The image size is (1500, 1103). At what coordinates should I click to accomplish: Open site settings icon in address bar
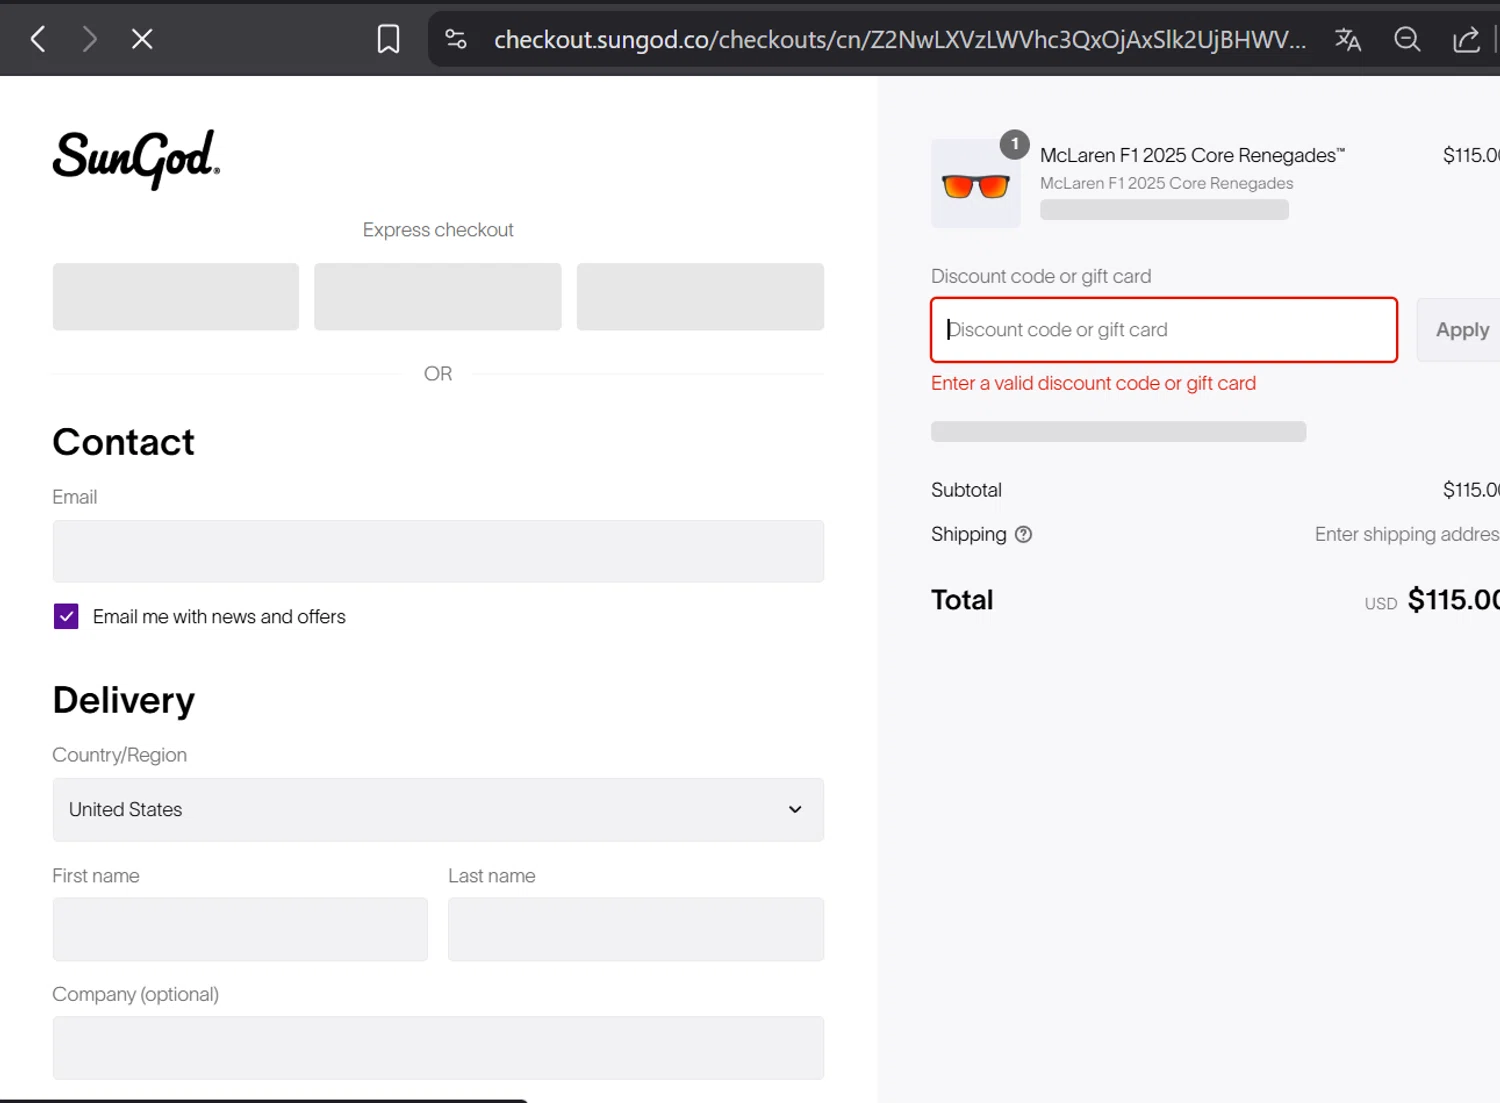(456, 39)
